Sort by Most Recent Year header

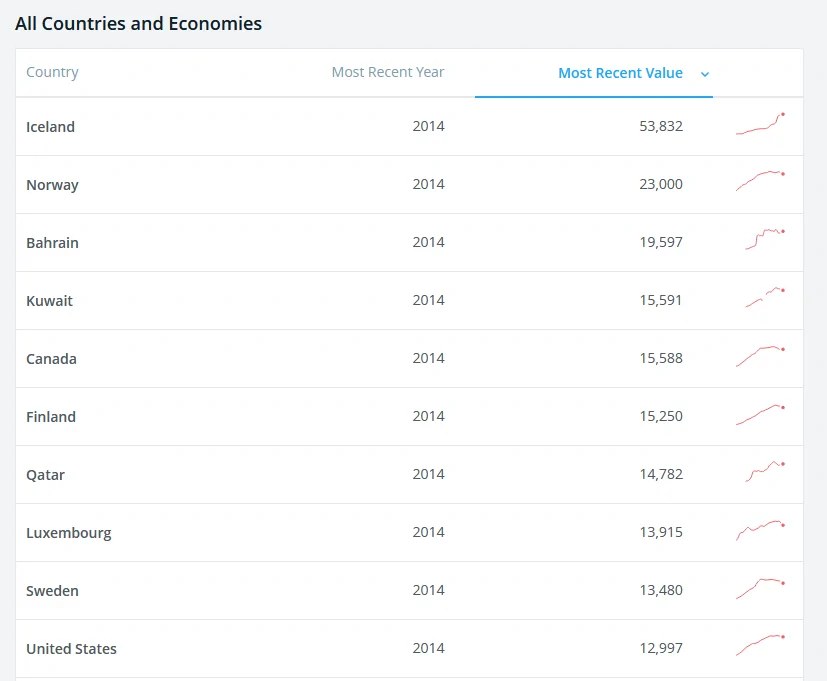(x=388, y=72)
